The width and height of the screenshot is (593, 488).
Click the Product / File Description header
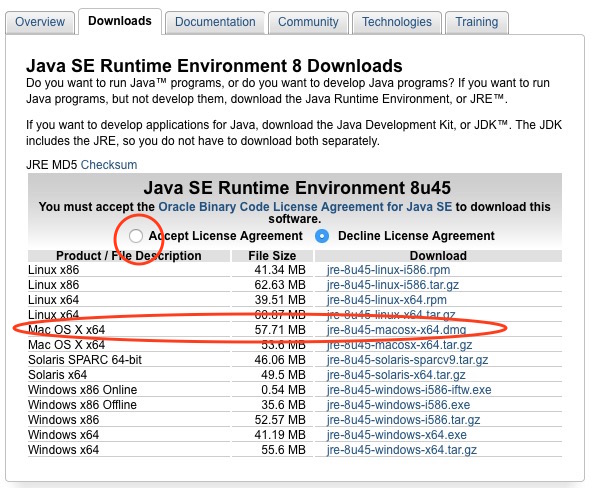(129, 256)
